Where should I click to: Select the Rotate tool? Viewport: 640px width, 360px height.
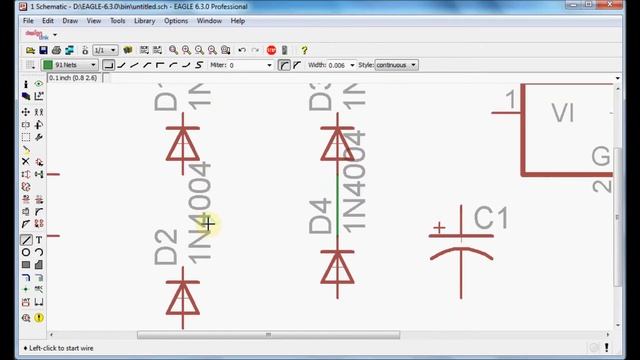tap(39, 124)
